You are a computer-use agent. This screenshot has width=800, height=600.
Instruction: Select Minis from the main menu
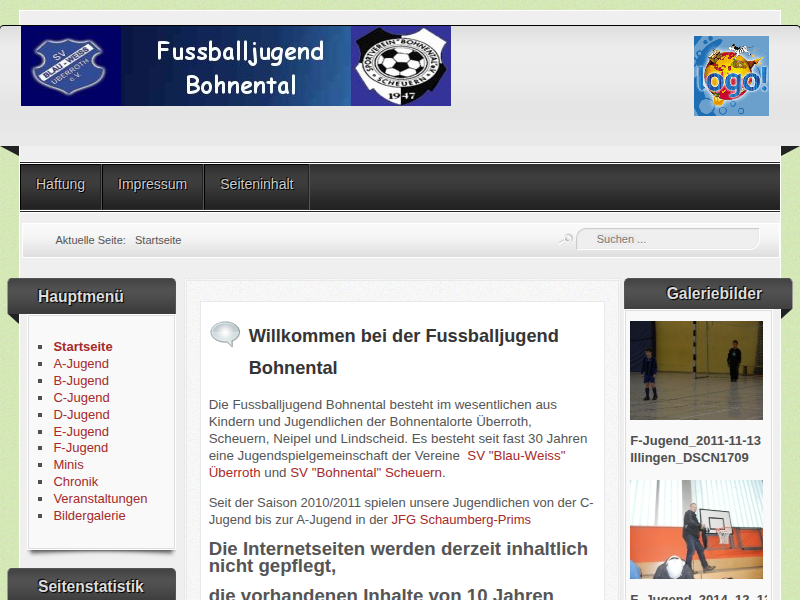(68, 465)
